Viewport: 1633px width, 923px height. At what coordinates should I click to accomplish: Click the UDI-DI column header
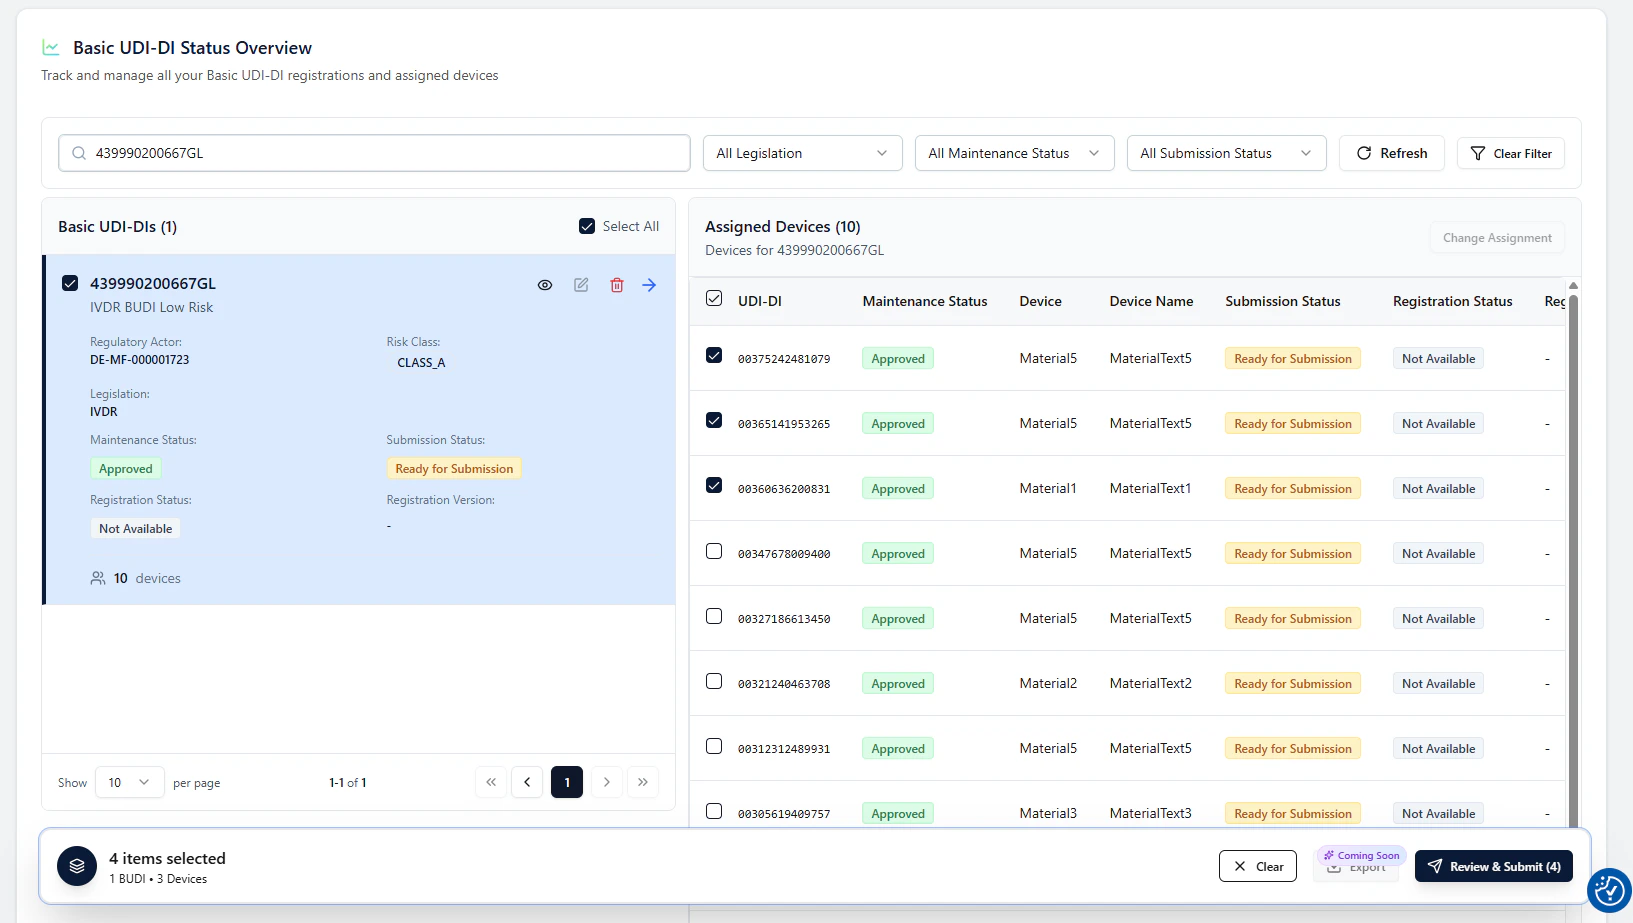coord(760,301)
